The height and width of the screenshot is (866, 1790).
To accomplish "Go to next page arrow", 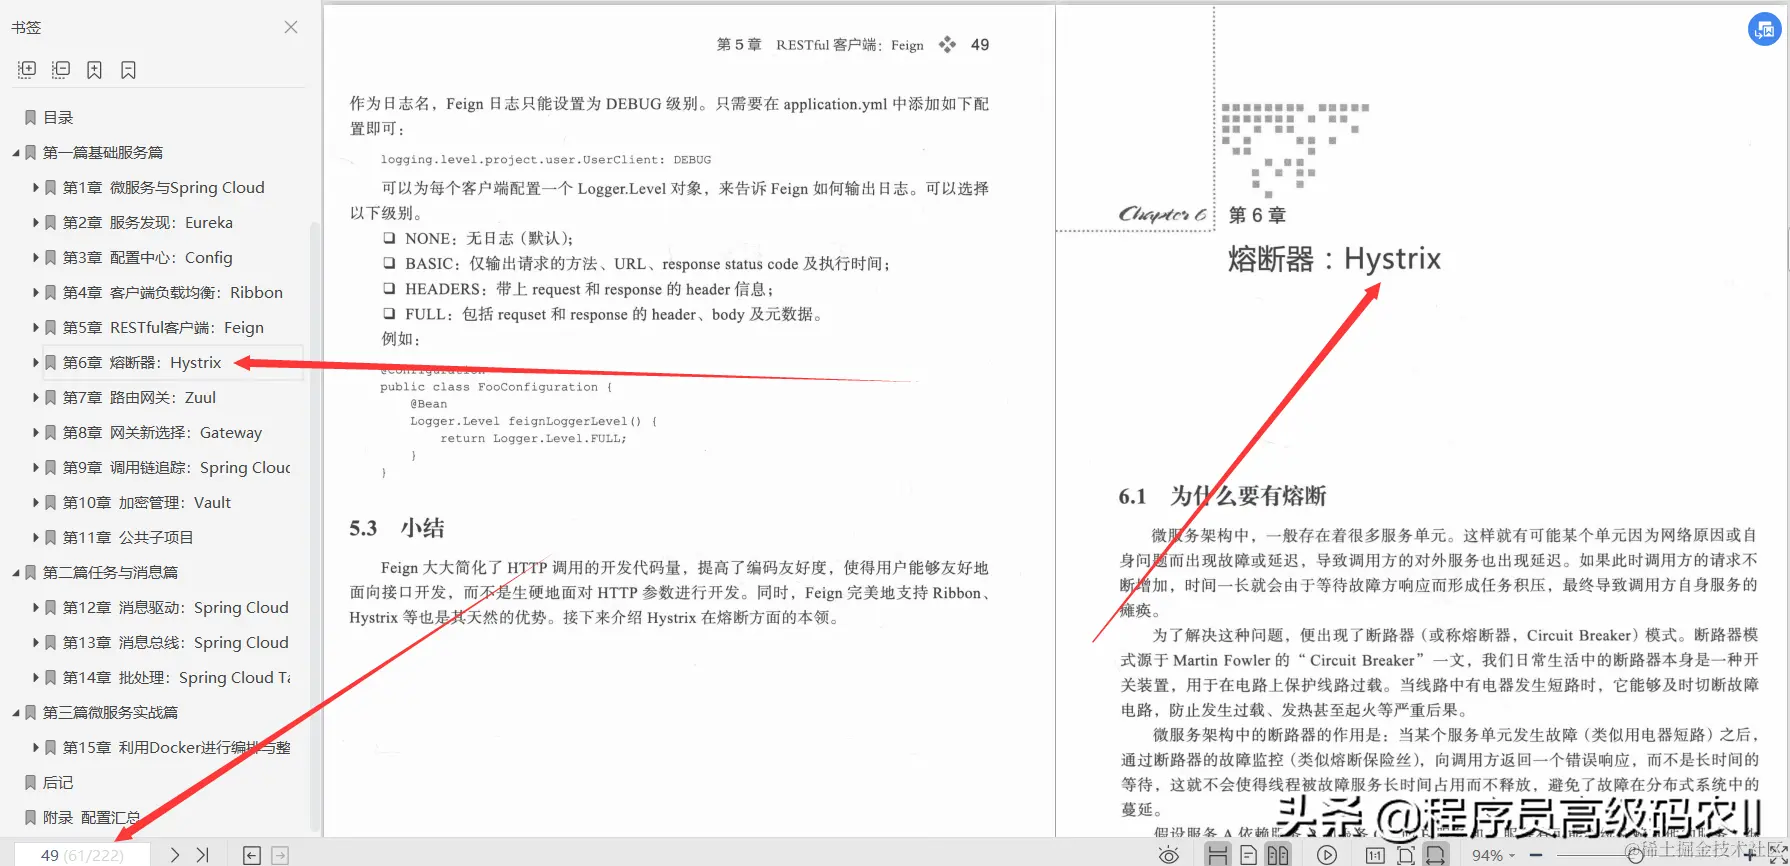I will click(175, 855).
